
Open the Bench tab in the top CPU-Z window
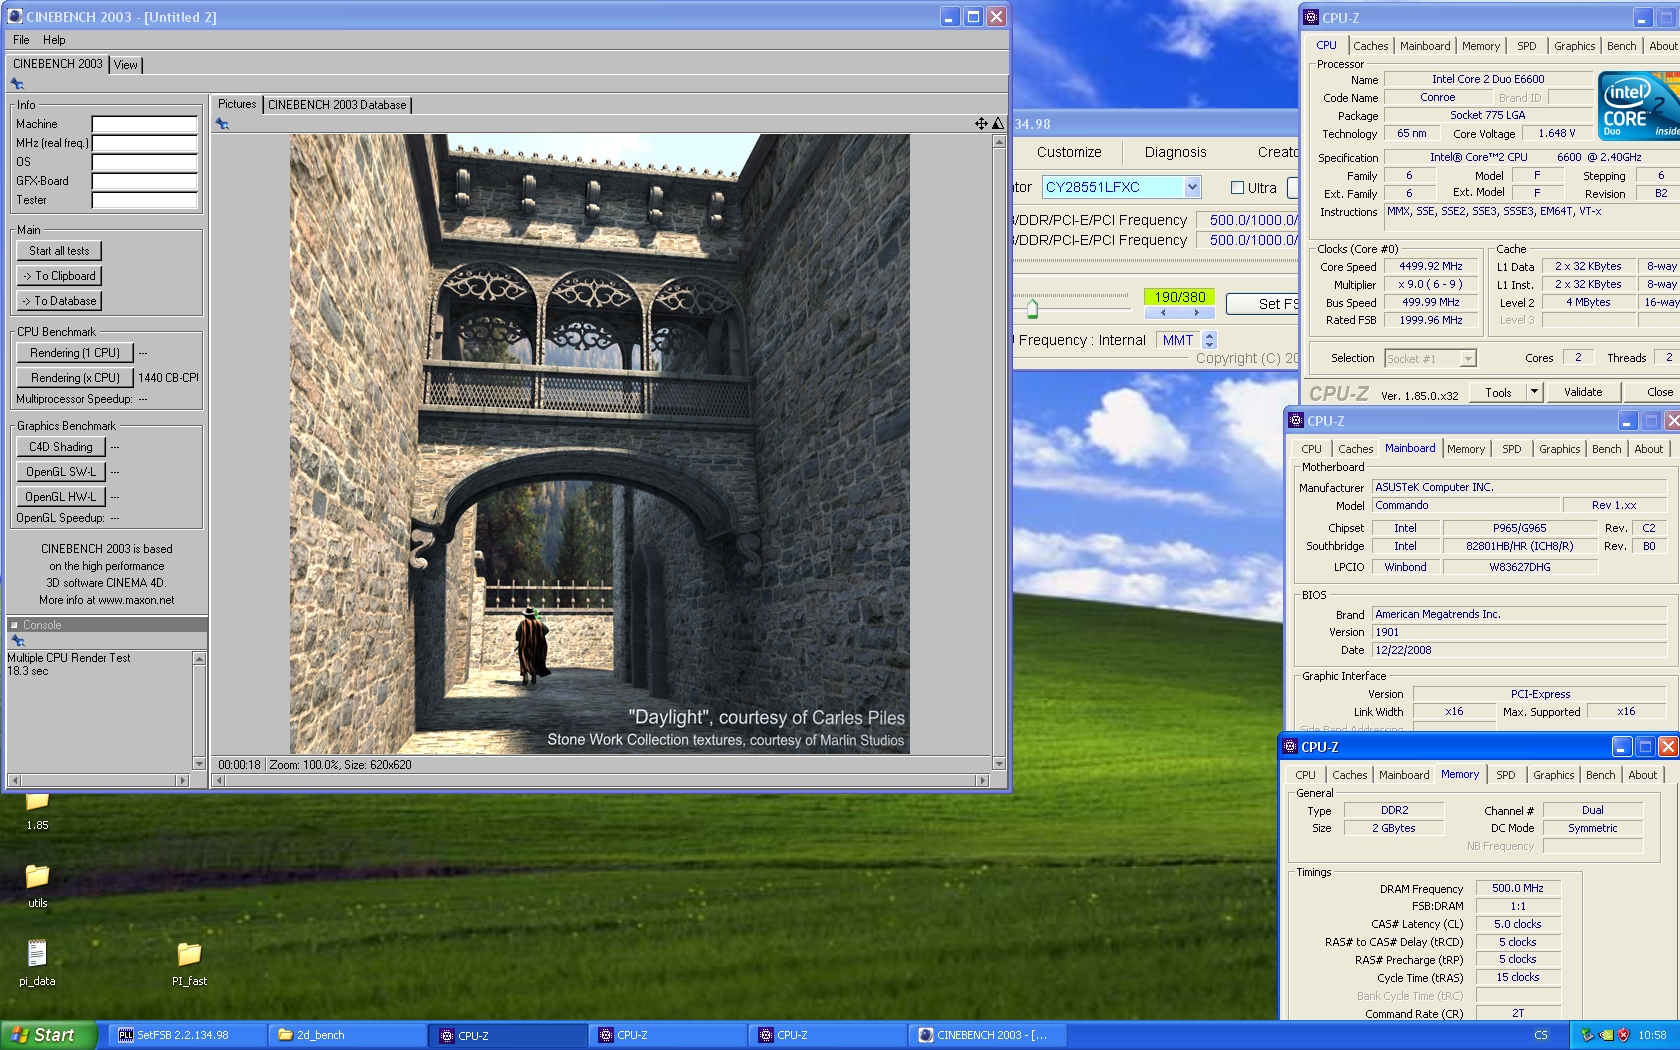tap(1621, 46)
